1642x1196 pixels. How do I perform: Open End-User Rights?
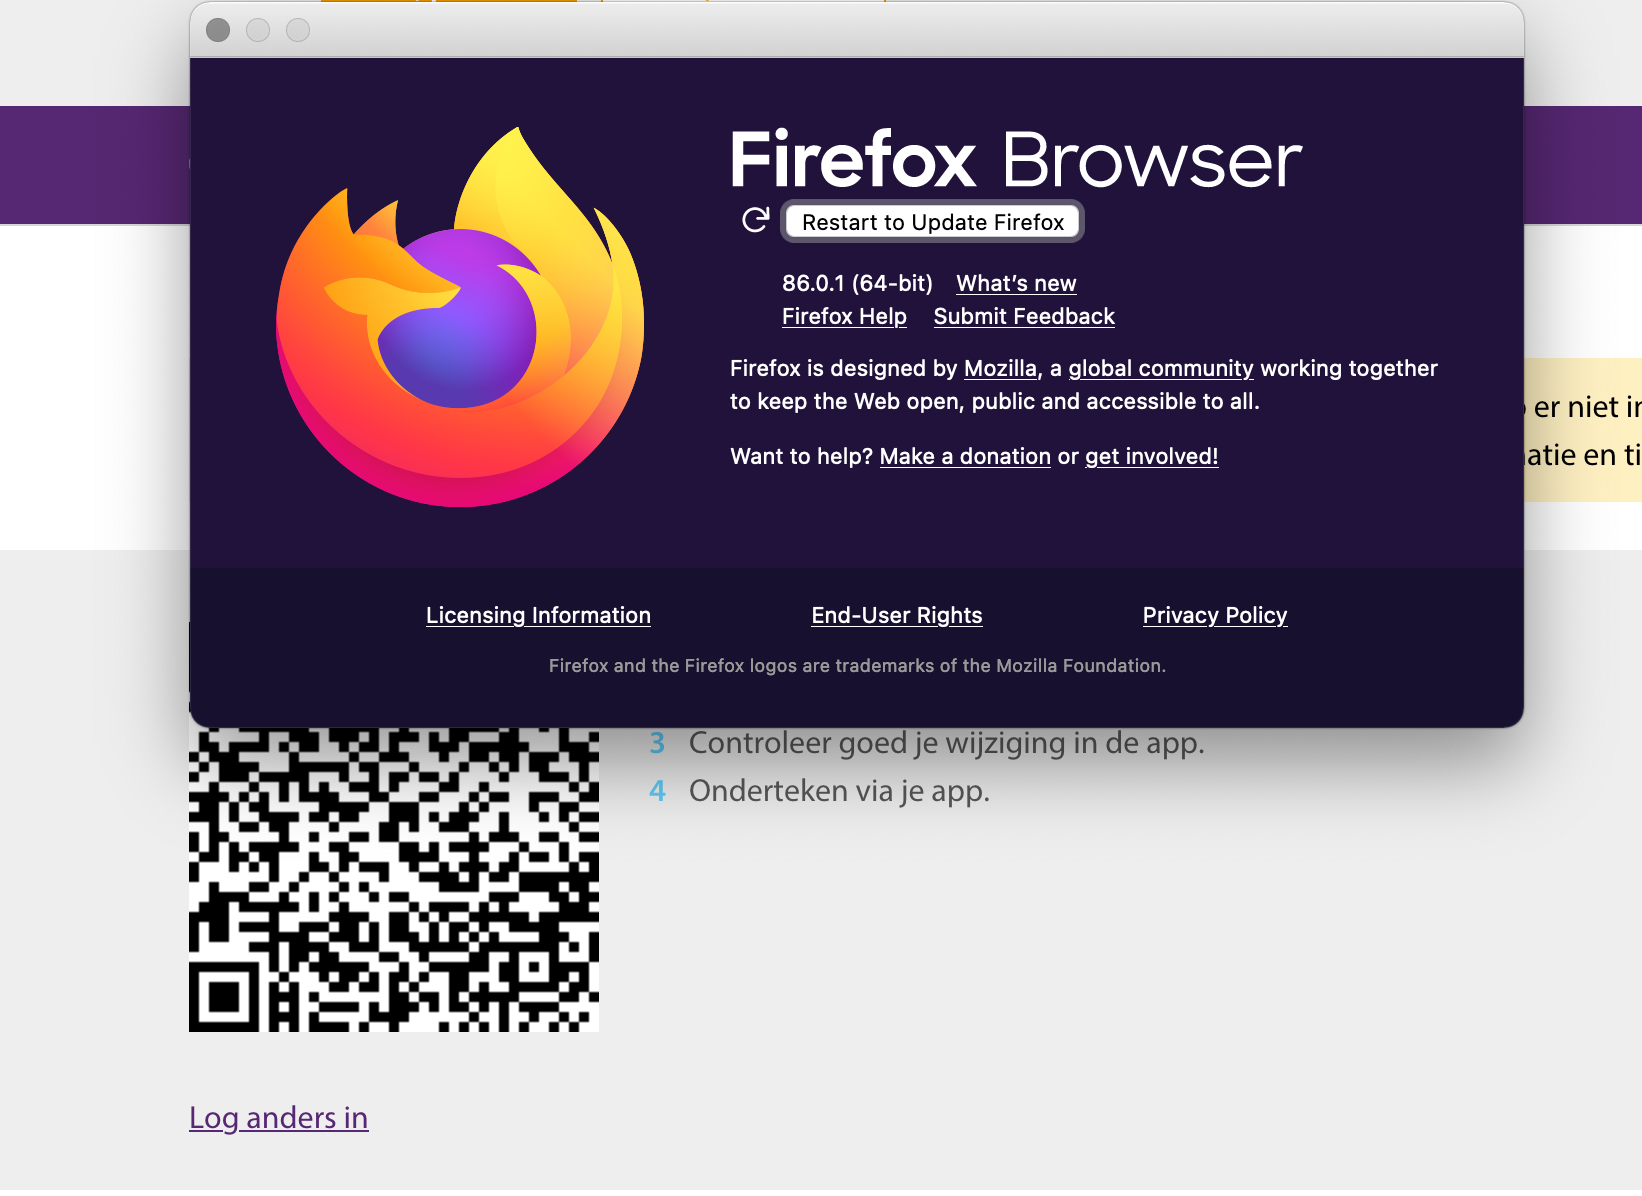896,615
